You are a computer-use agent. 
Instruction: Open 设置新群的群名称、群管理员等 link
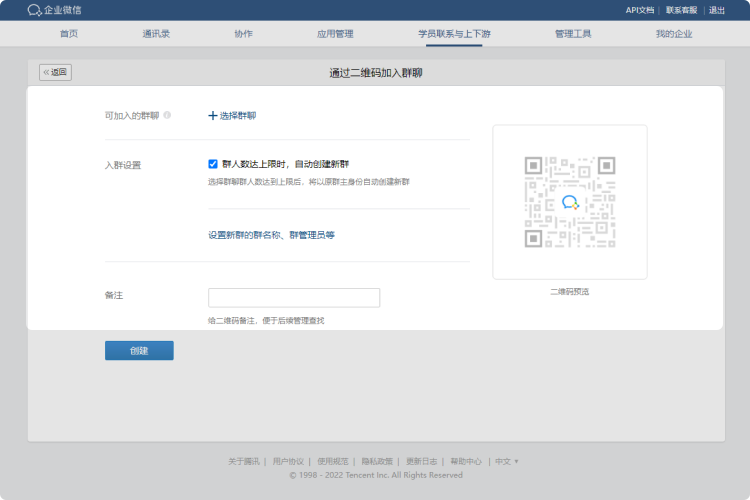pos(271,235)
